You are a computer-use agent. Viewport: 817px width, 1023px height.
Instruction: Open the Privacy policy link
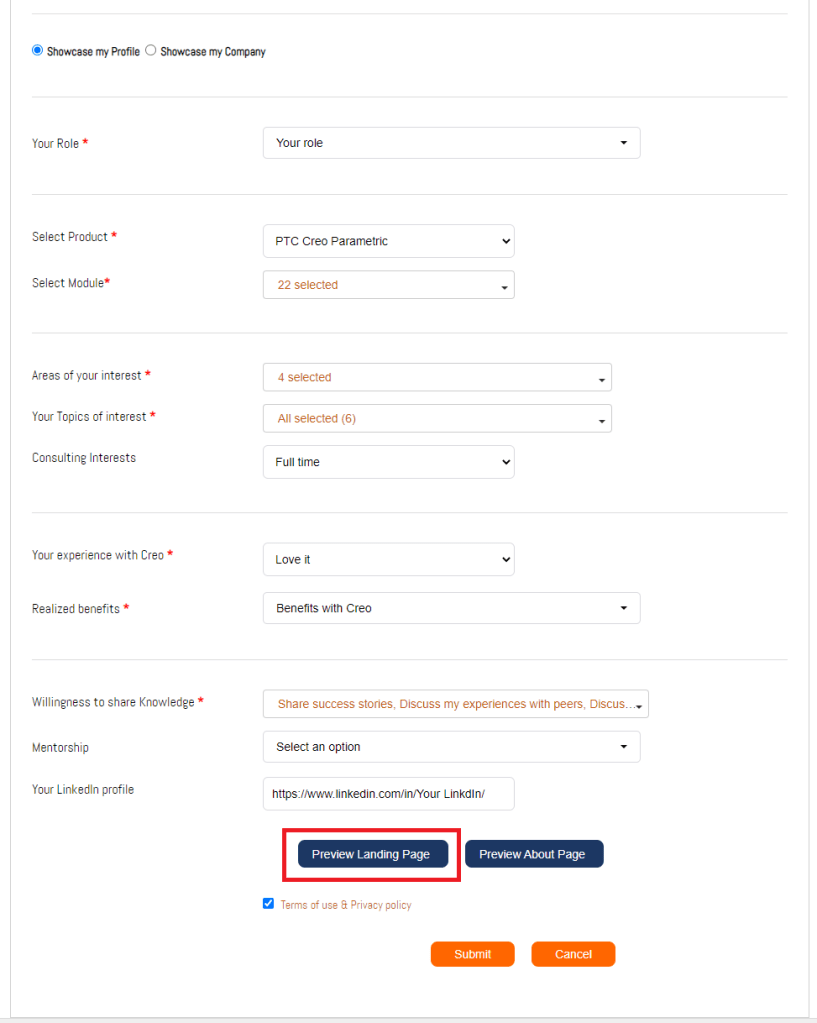[381, 905]
